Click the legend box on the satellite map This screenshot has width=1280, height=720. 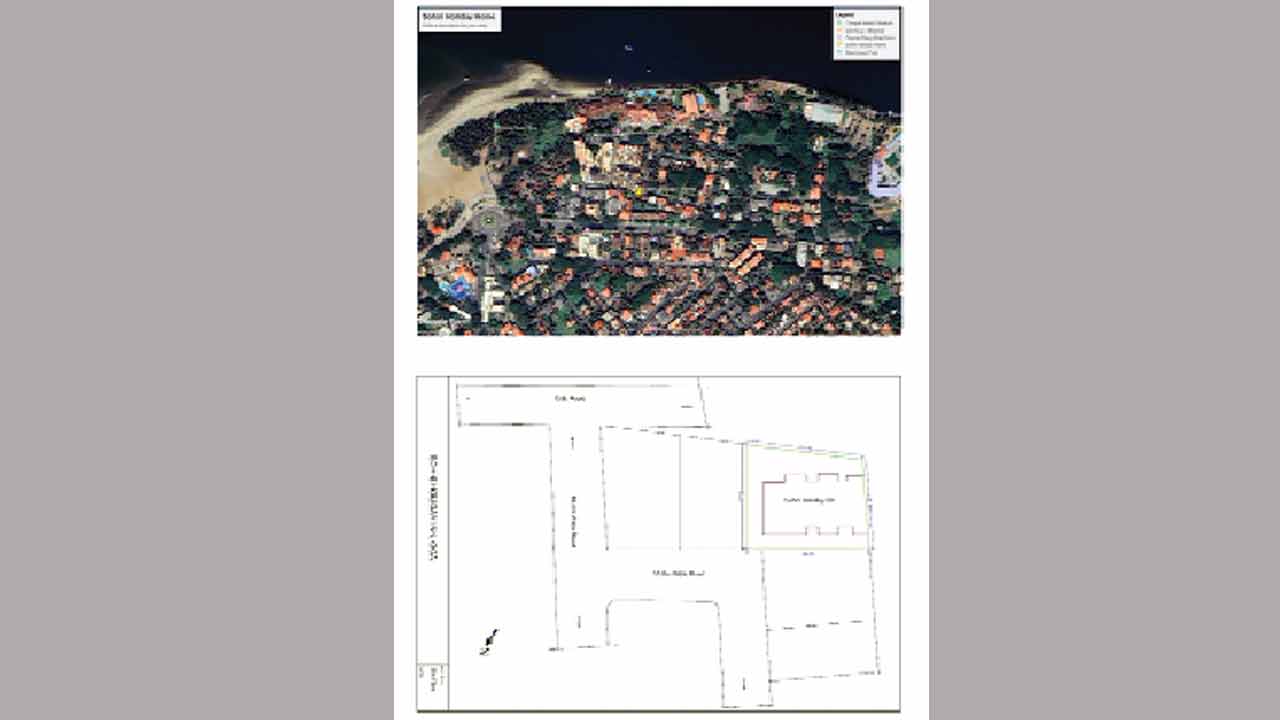[x=866, y=33]
